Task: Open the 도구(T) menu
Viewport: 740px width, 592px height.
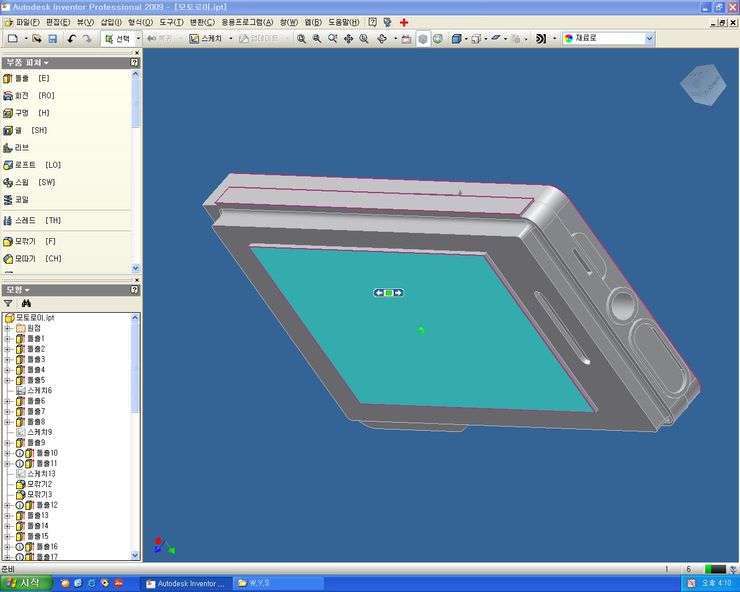Action: (171, 21)
